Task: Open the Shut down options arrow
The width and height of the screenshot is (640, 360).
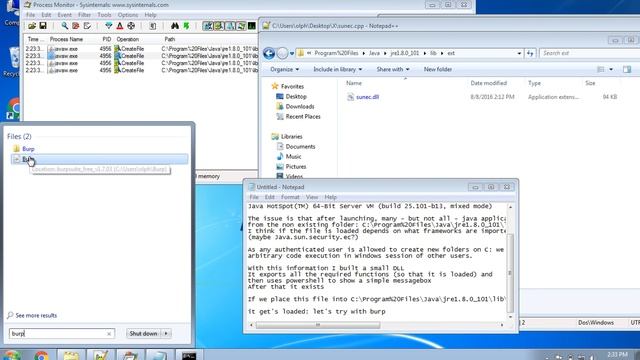Action: click(x=166, y=333)
